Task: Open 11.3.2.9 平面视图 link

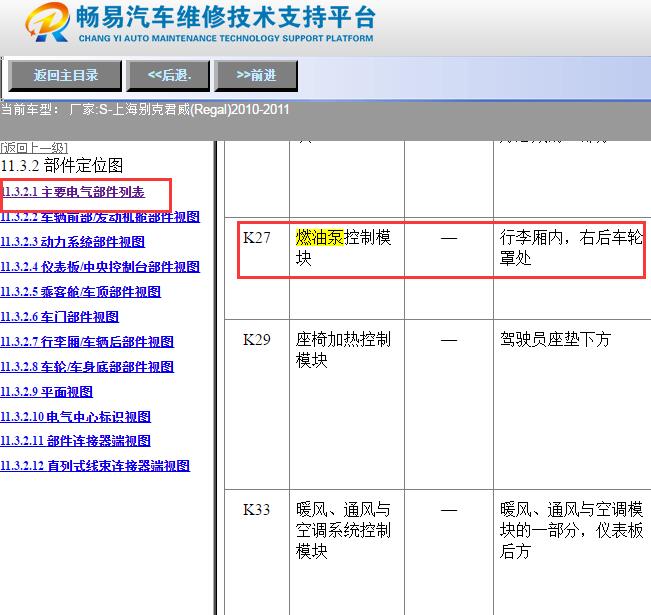Action: 46,392
